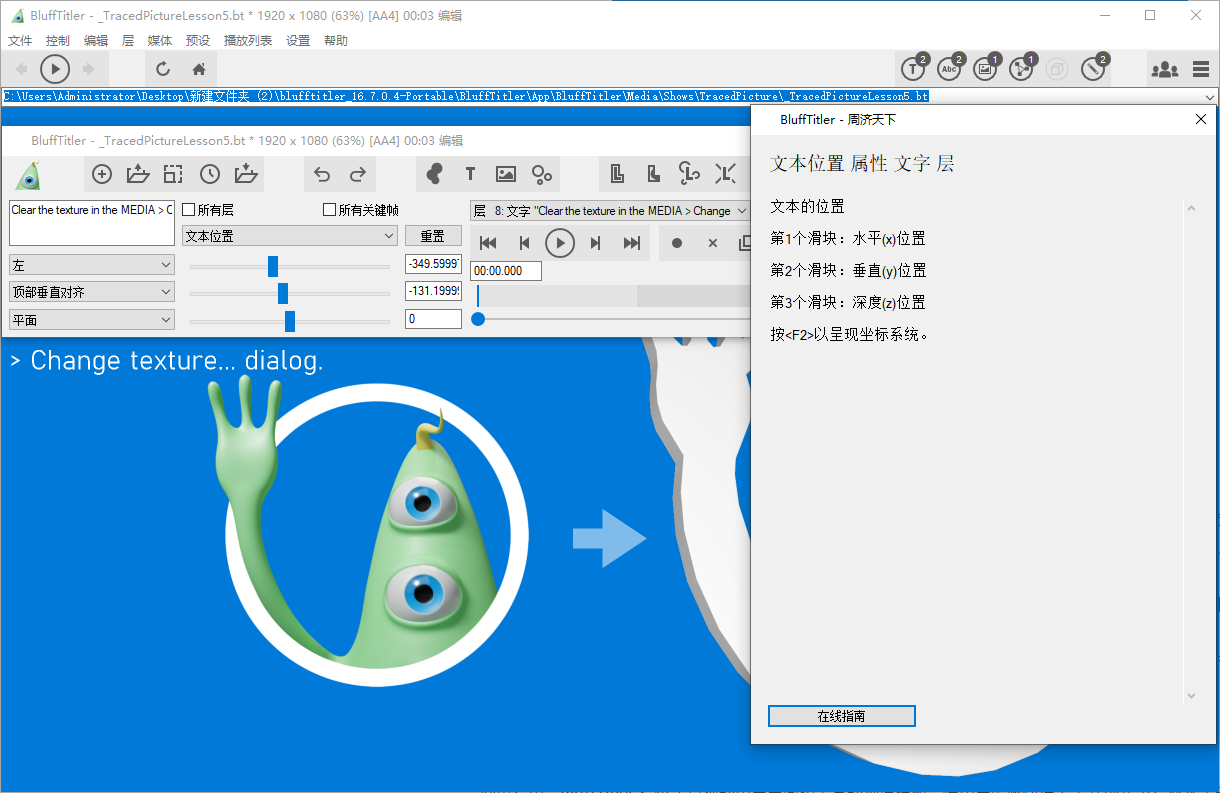Select the Picture layer icon

[505, 174]
